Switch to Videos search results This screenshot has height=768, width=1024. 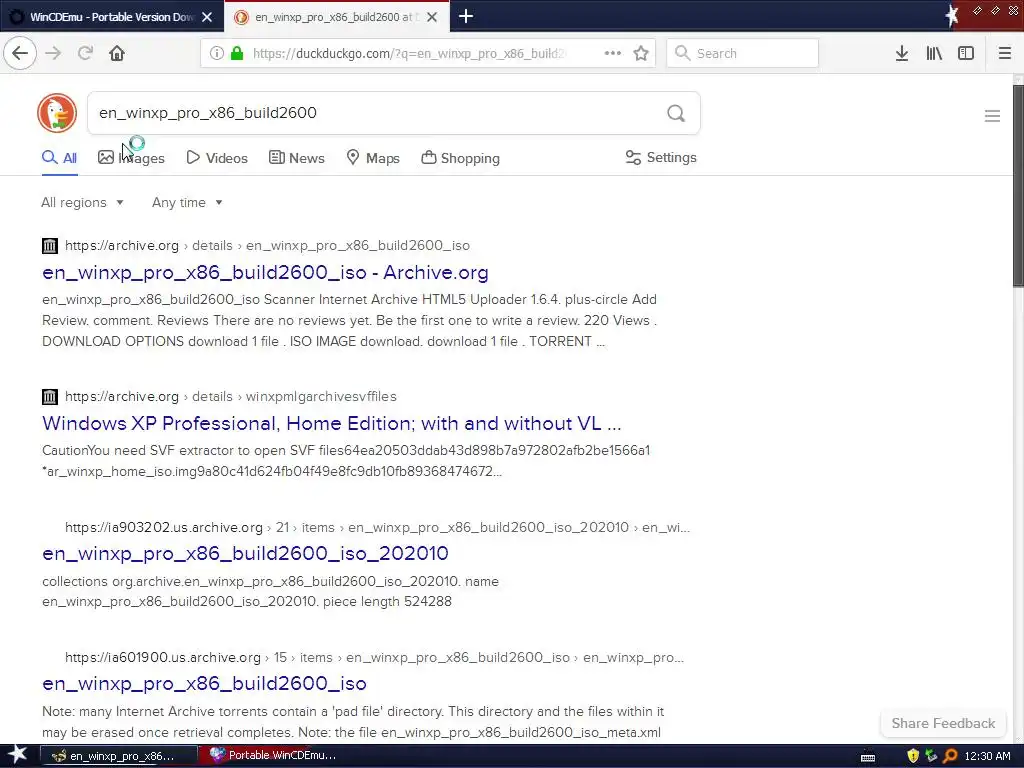click(217, 158)
